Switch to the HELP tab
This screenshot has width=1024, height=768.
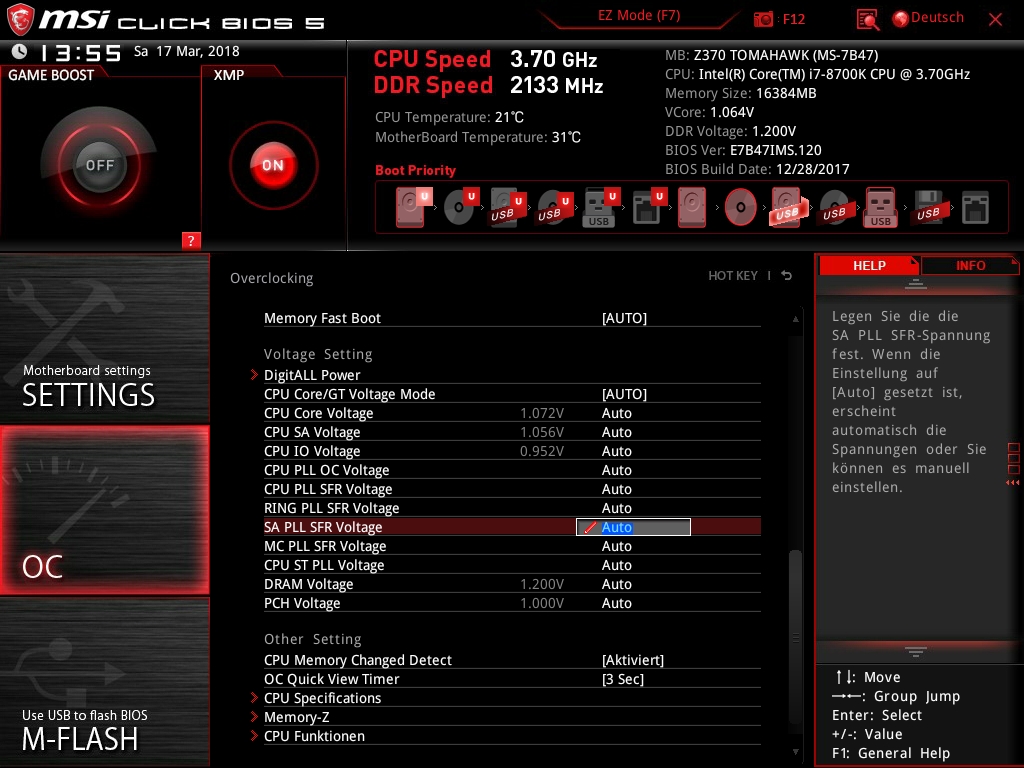[x=869, y=265]
